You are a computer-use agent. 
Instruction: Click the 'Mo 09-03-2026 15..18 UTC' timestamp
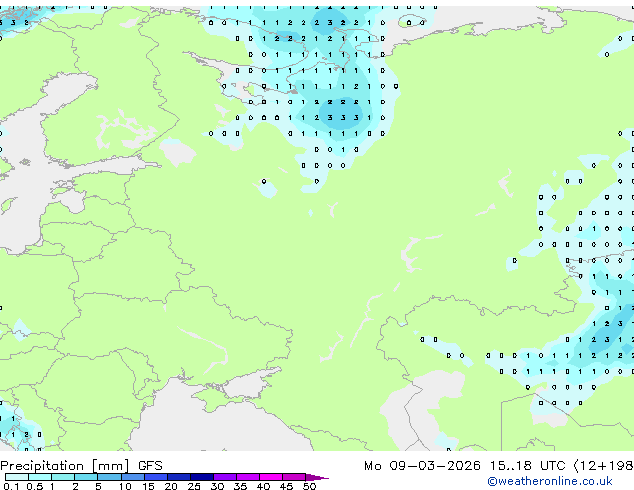(465, 466)
